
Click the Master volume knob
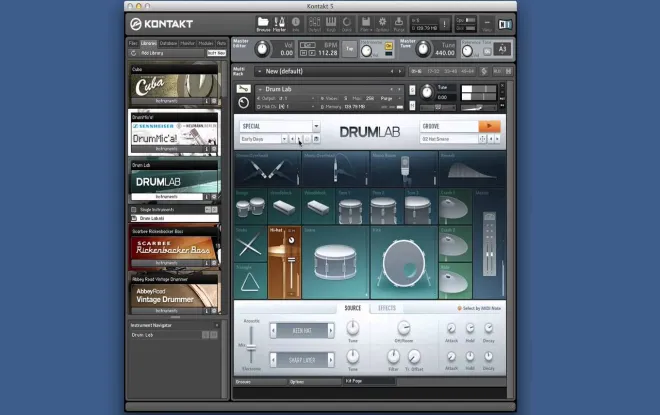262,49
